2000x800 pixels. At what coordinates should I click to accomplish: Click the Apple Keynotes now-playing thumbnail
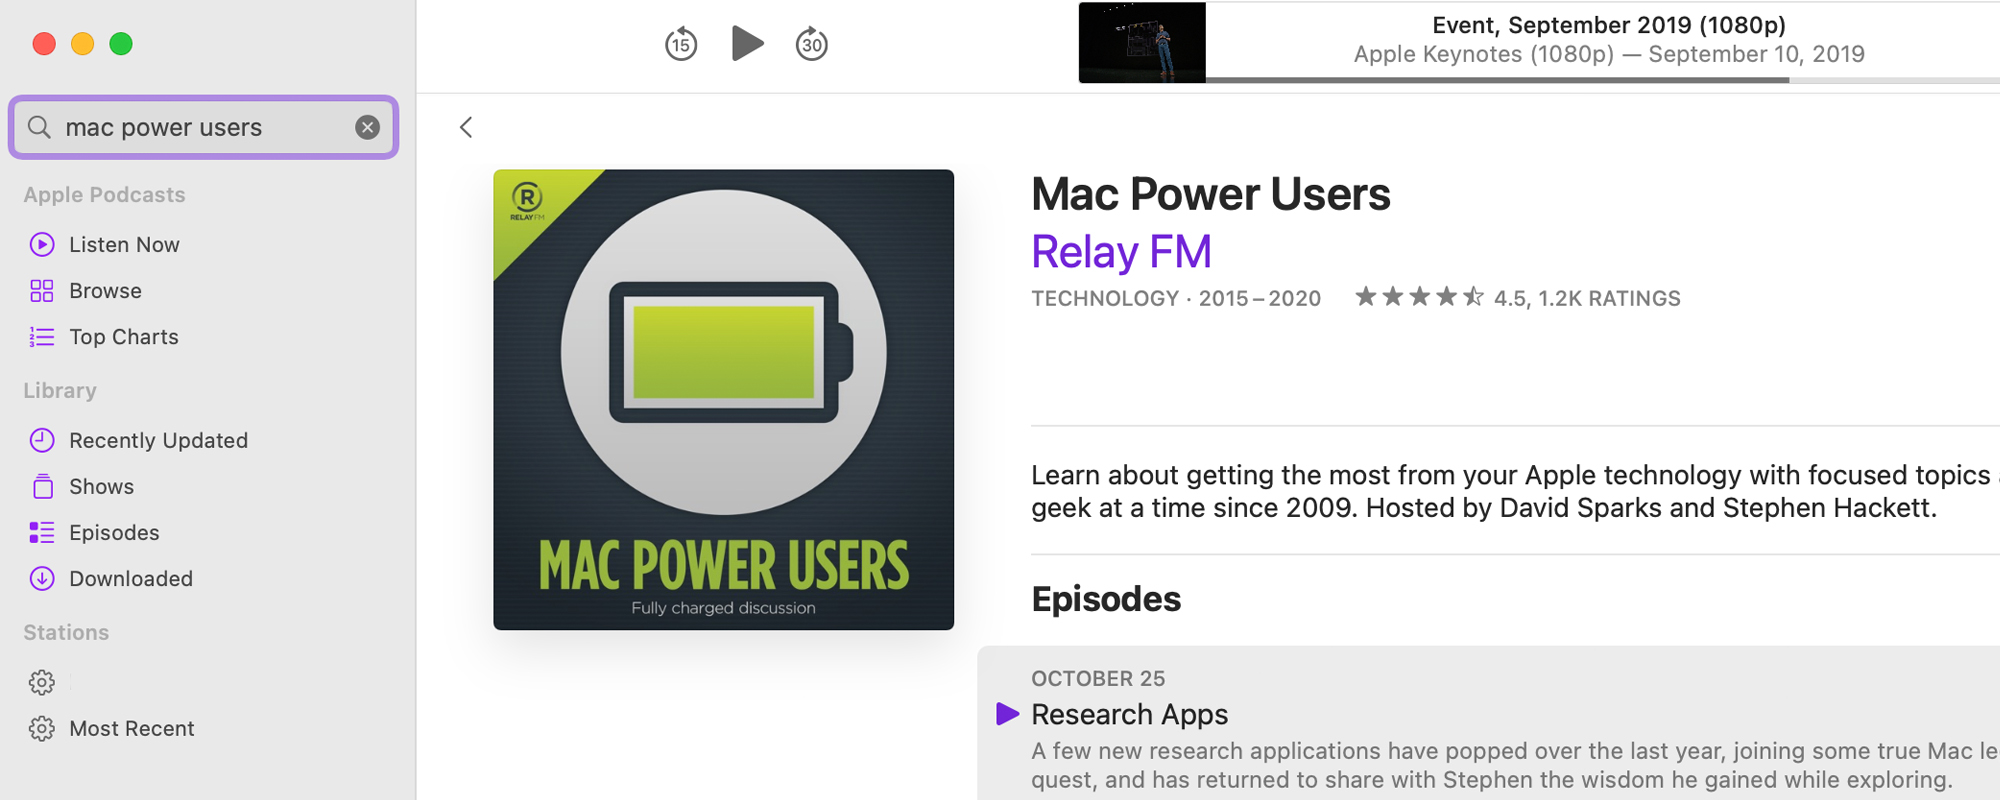click(x=1142, y=42)
